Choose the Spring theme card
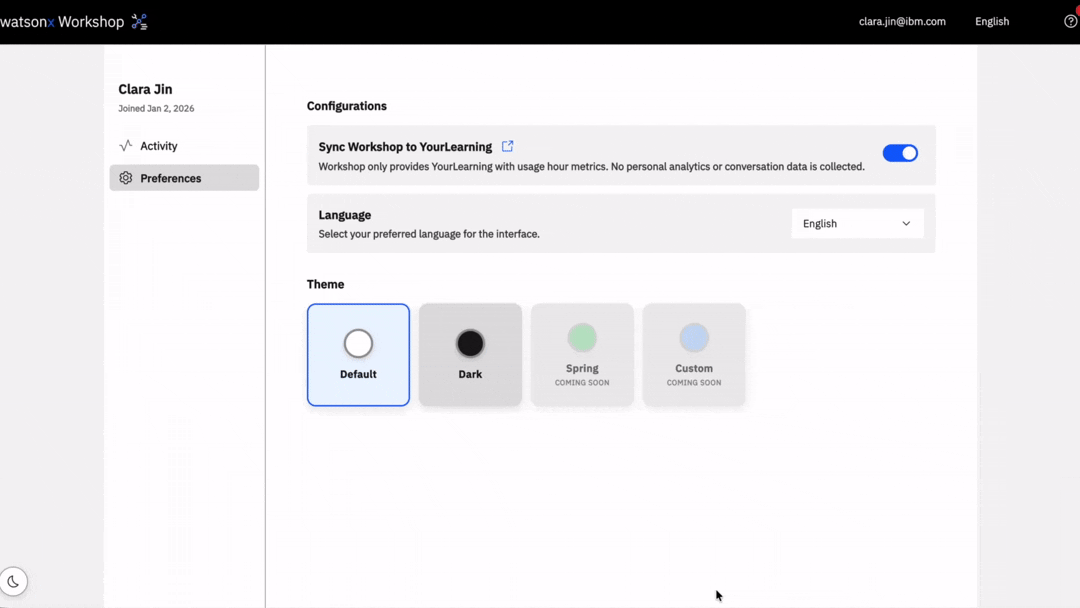Image resolution: width=1080 pixels, height=608 pixels. coord(582,355)
